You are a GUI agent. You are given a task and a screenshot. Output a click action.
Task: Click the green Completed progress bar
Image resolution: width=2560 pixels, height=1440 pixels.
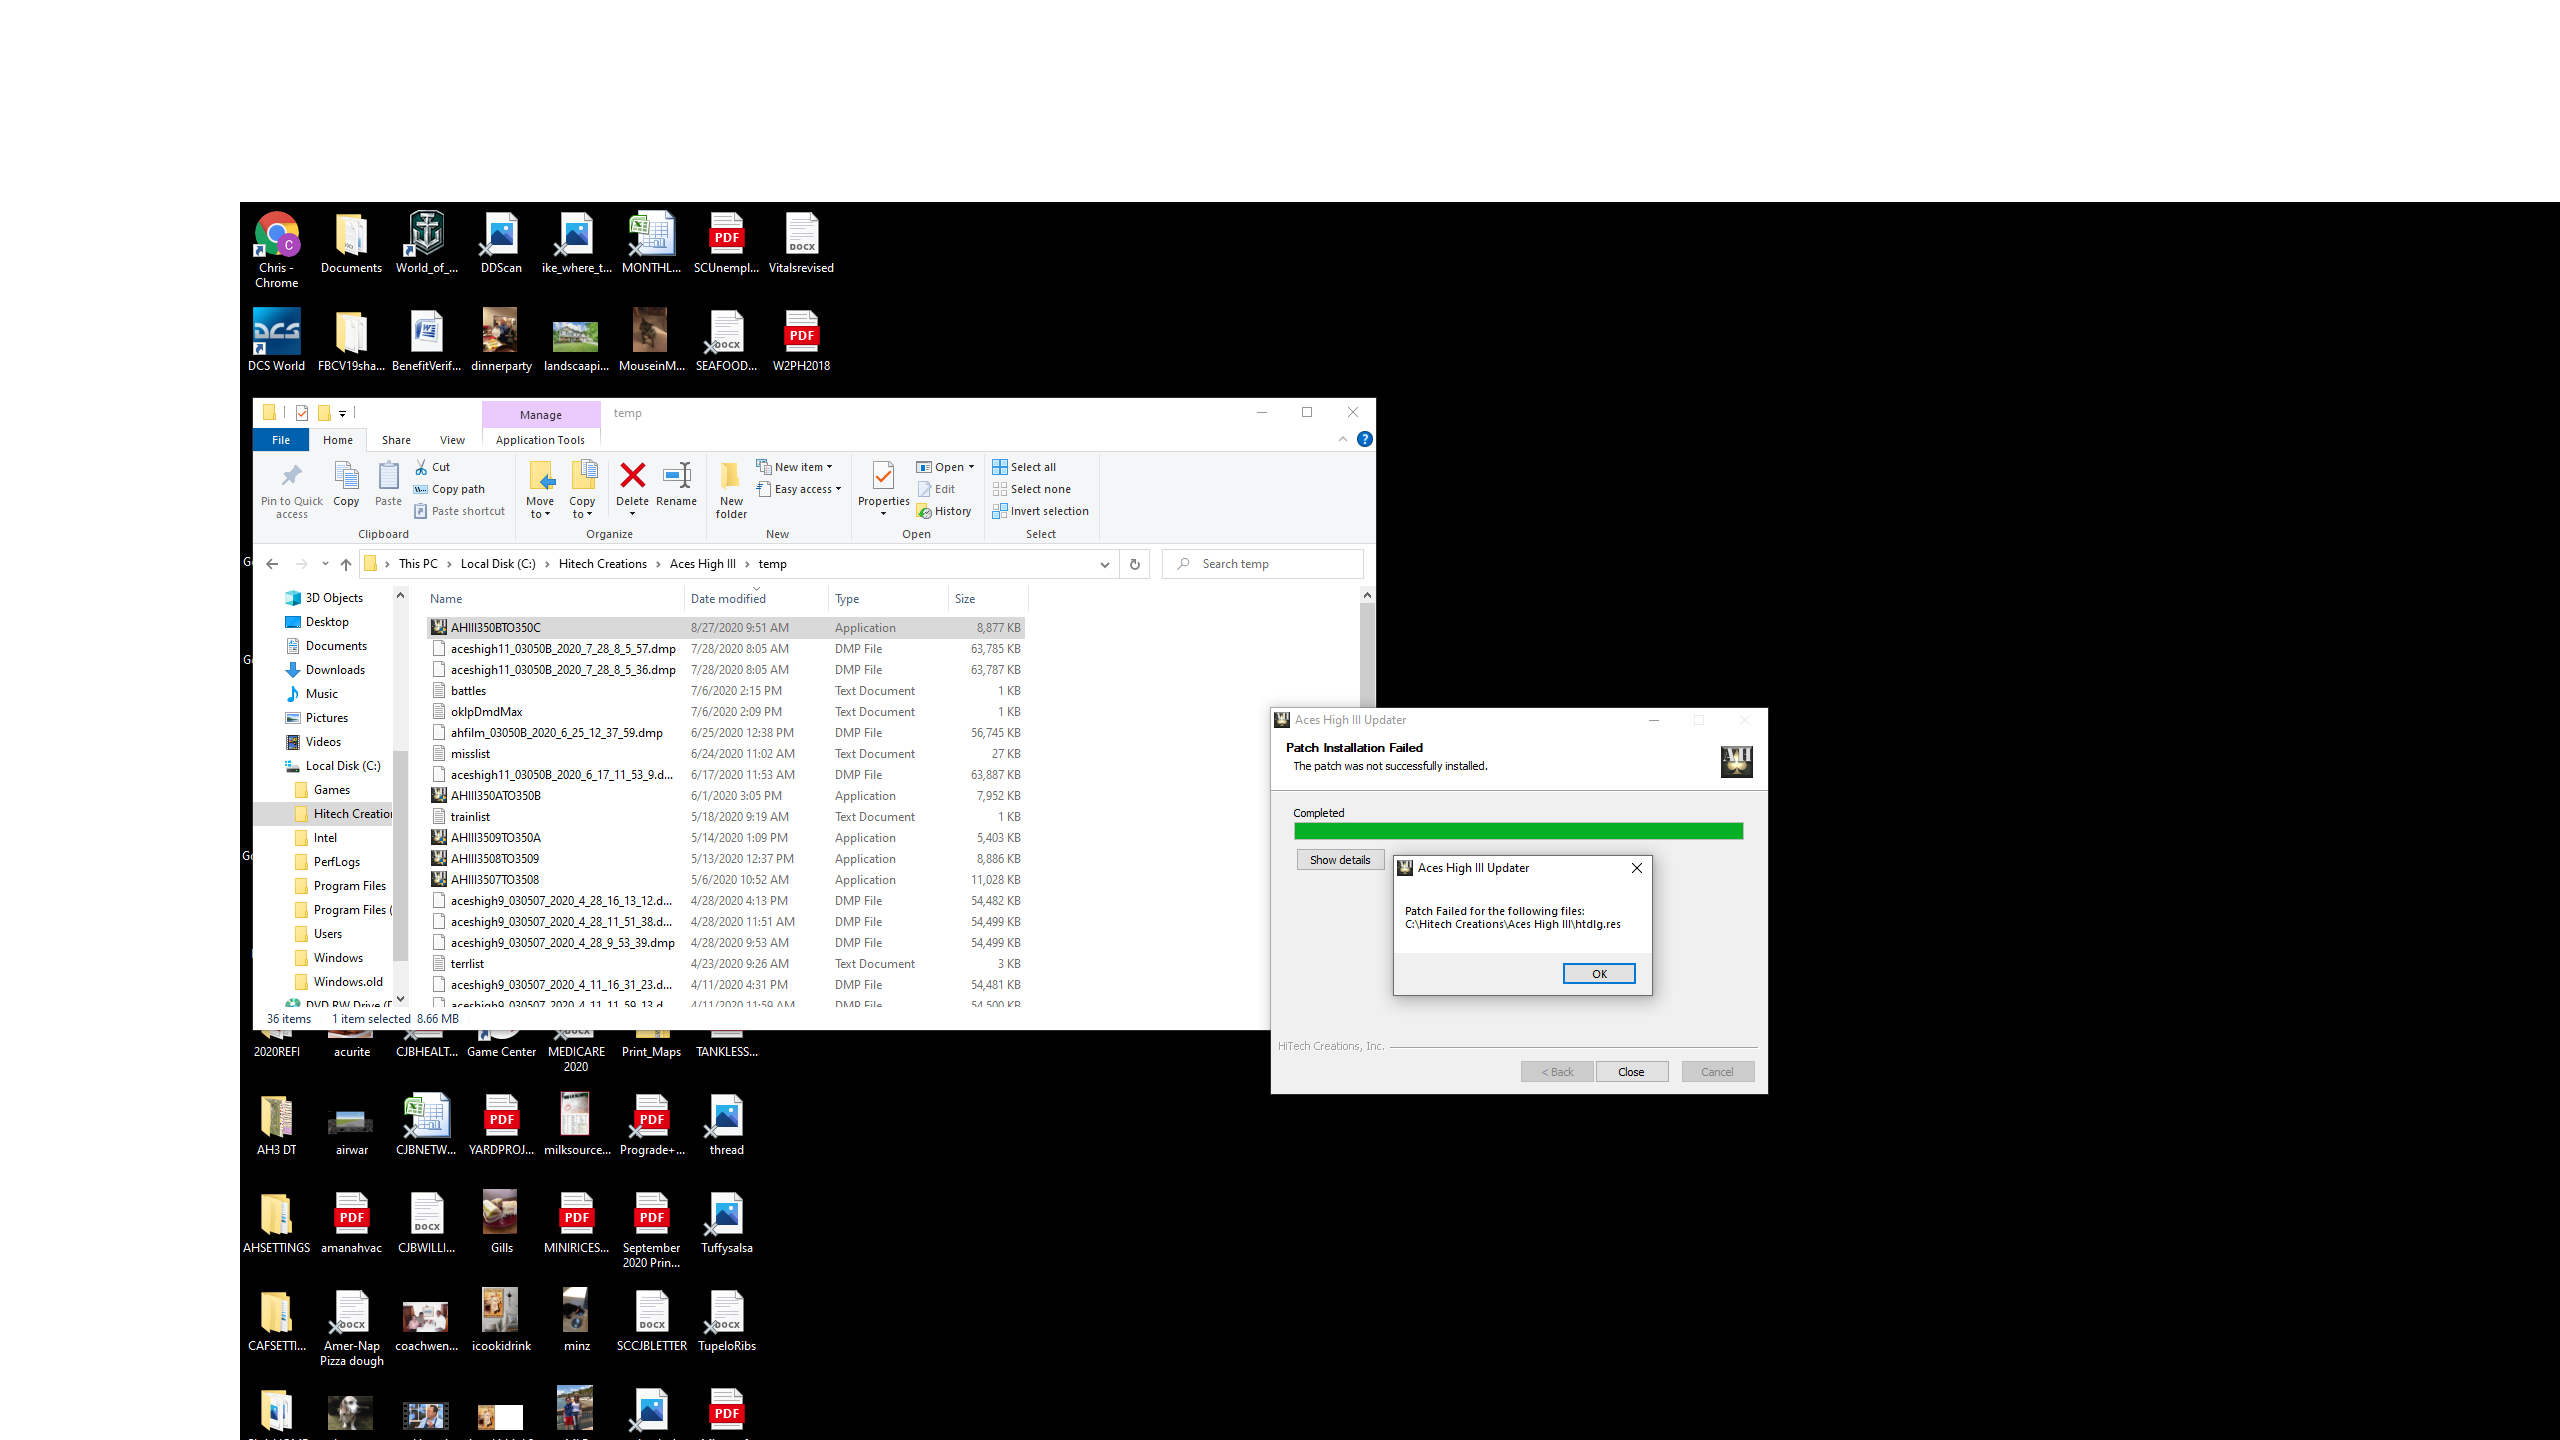click(x=1518, y=831)
